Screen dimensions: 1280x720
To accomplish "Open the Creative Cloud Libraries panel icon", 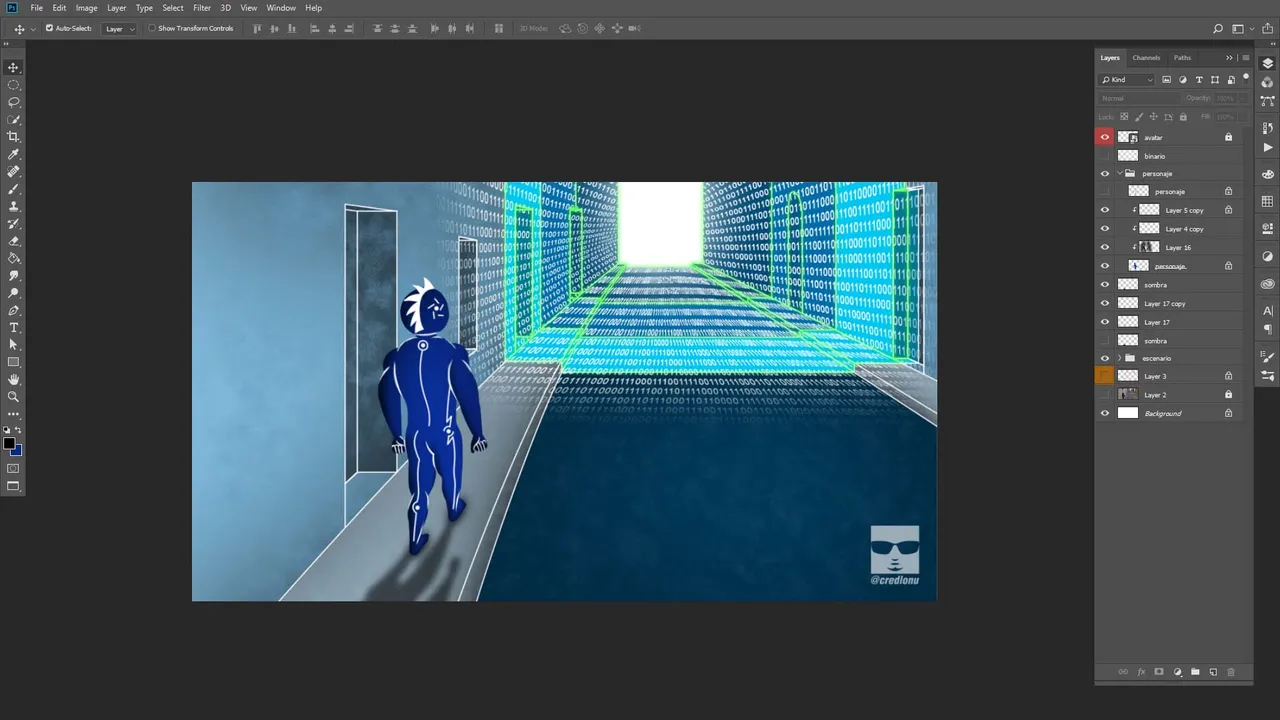I will click(x=1268, y=284).
